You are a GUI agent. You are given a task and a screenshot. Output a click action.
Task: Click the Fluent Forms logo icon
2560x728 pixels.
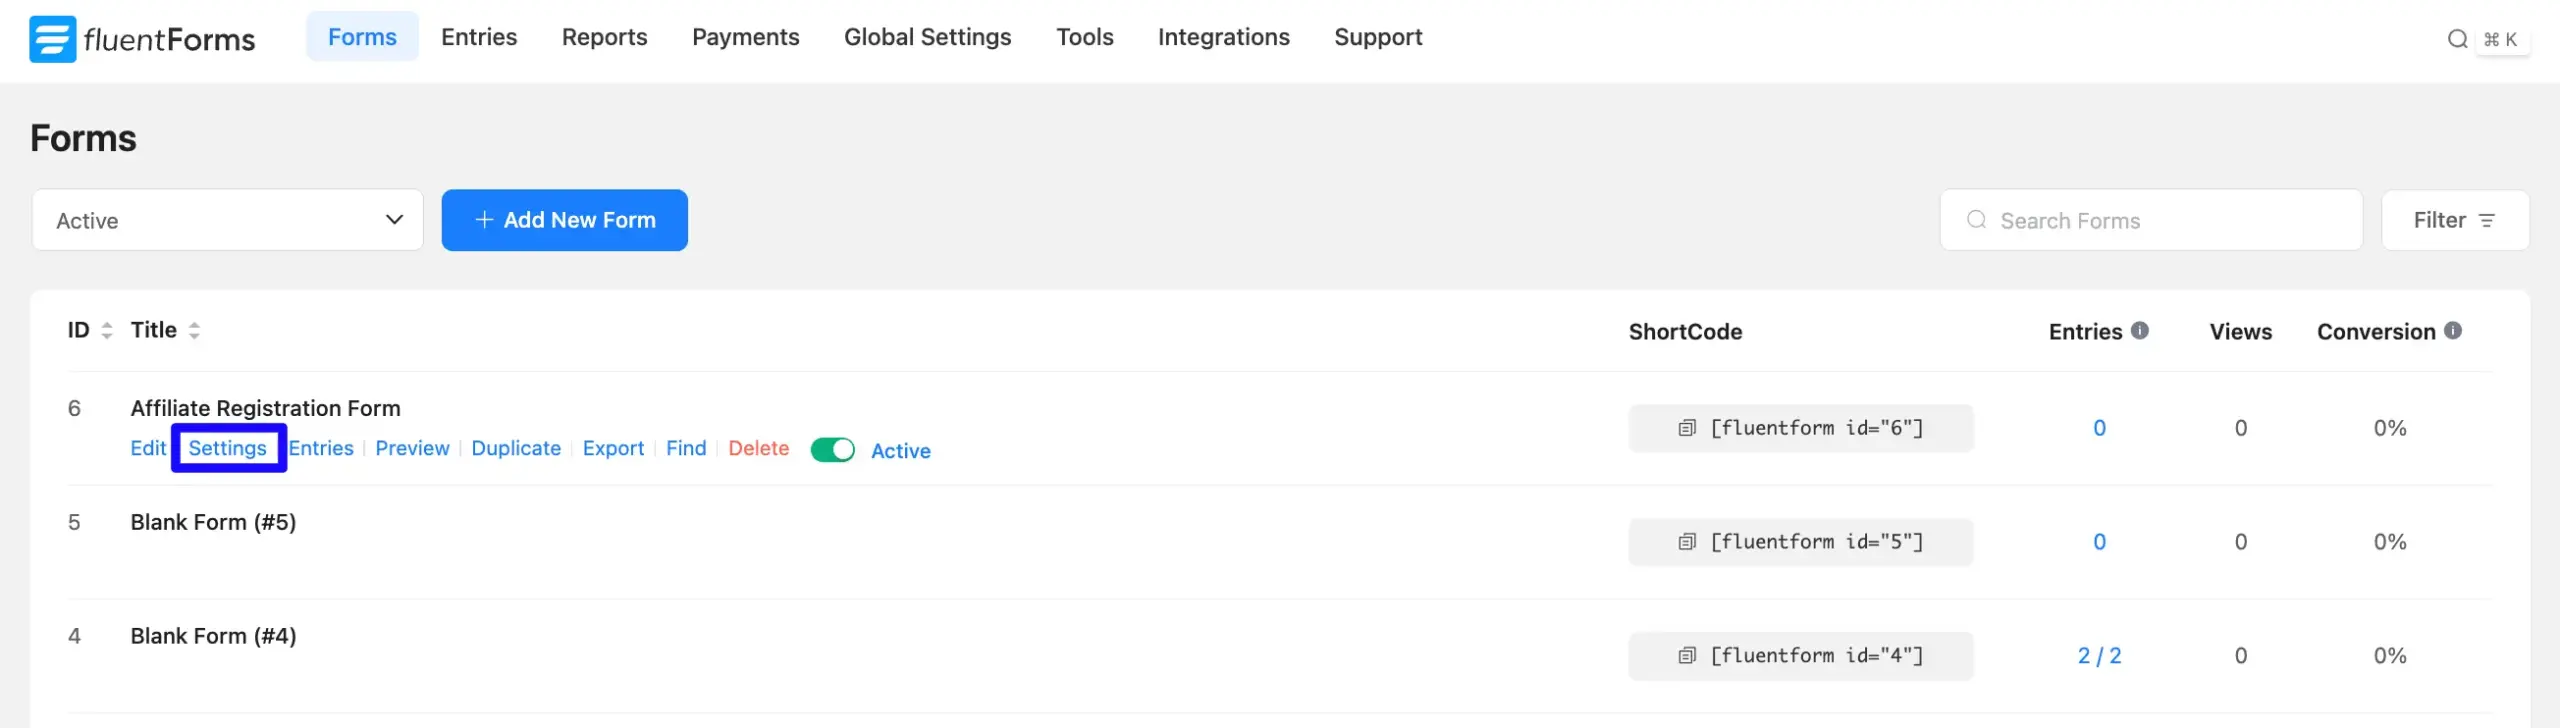click(x=52, y=39)
